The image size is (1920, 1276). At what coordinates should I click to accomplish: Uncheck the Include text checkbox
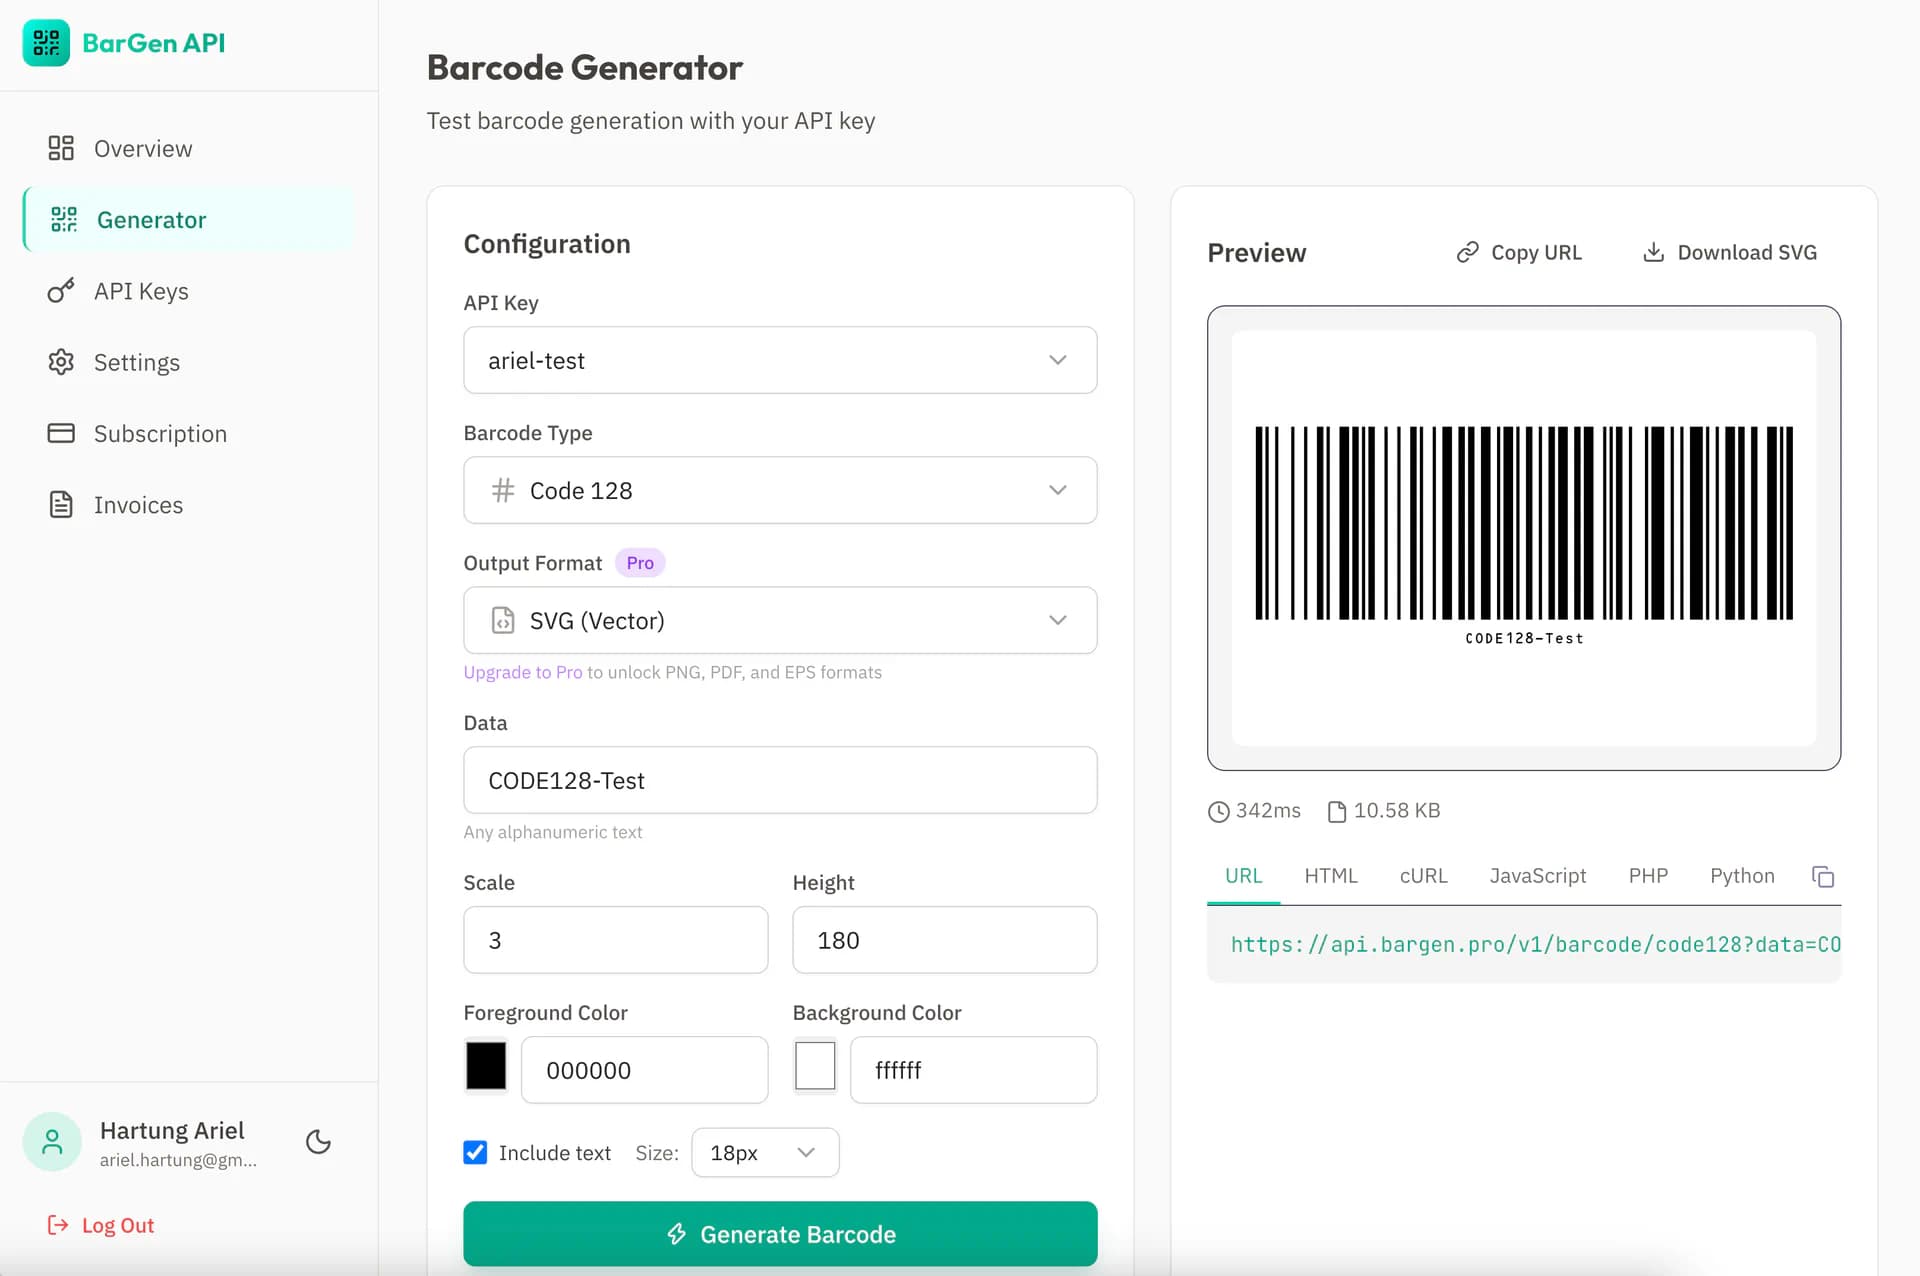point(475,1152)
